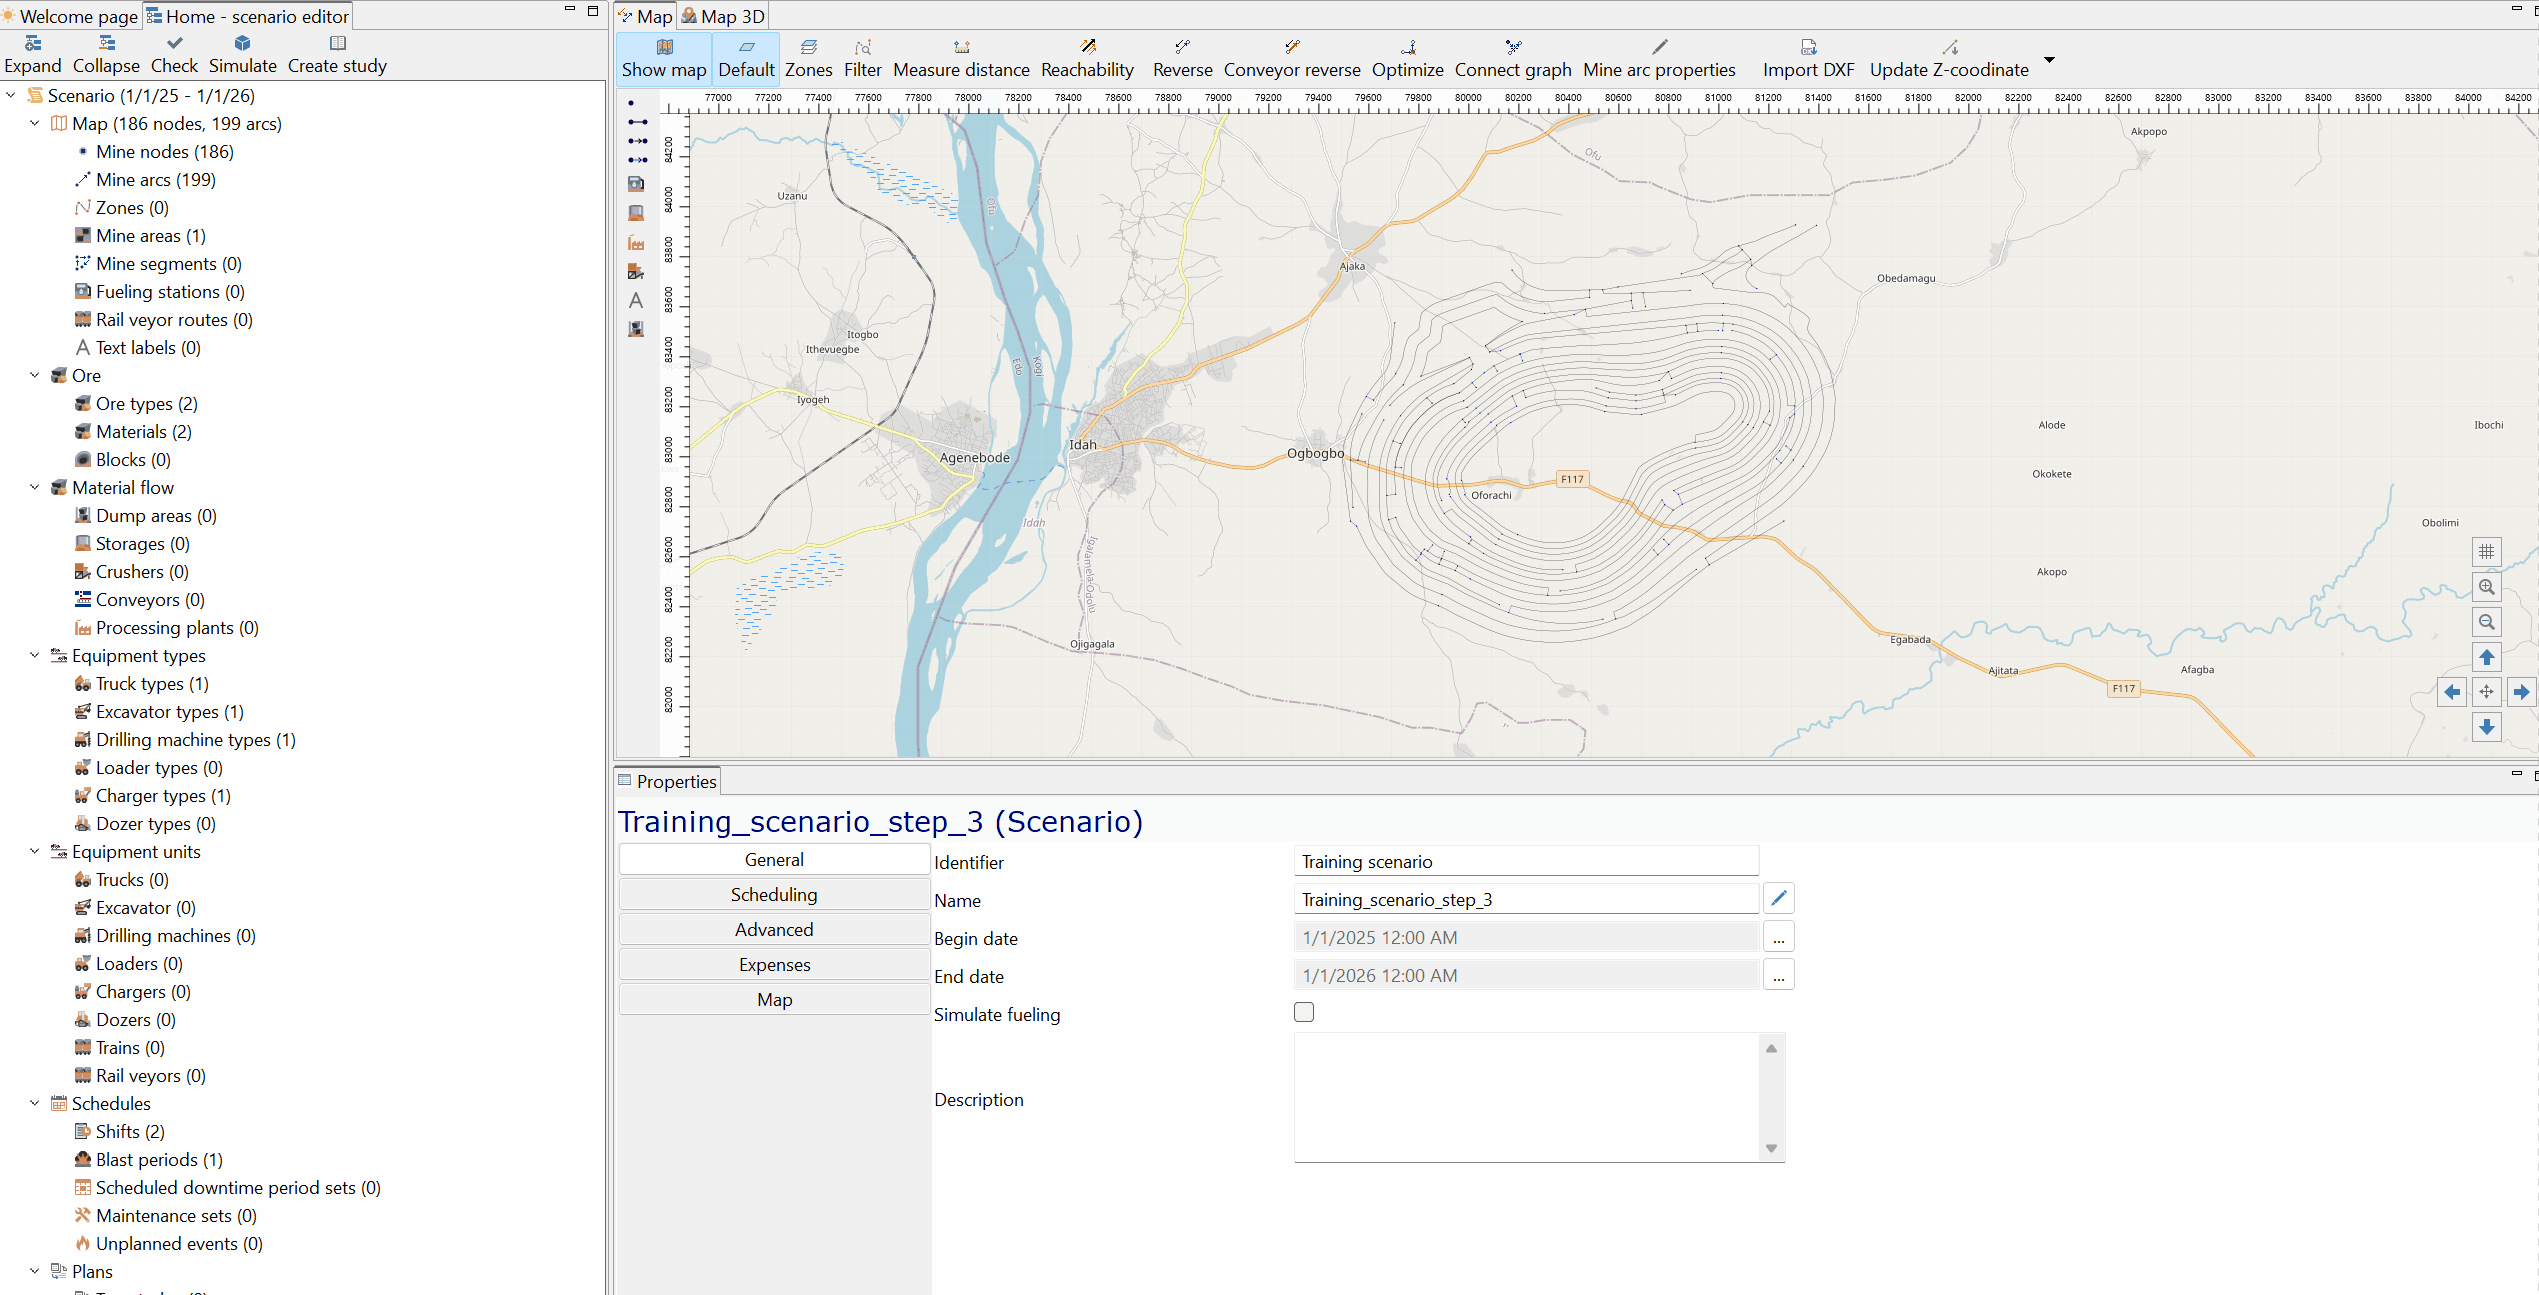This screenshot has width=2539, height=1295.
Task: Center the map view with move icon
Action: coord(2486,692)
